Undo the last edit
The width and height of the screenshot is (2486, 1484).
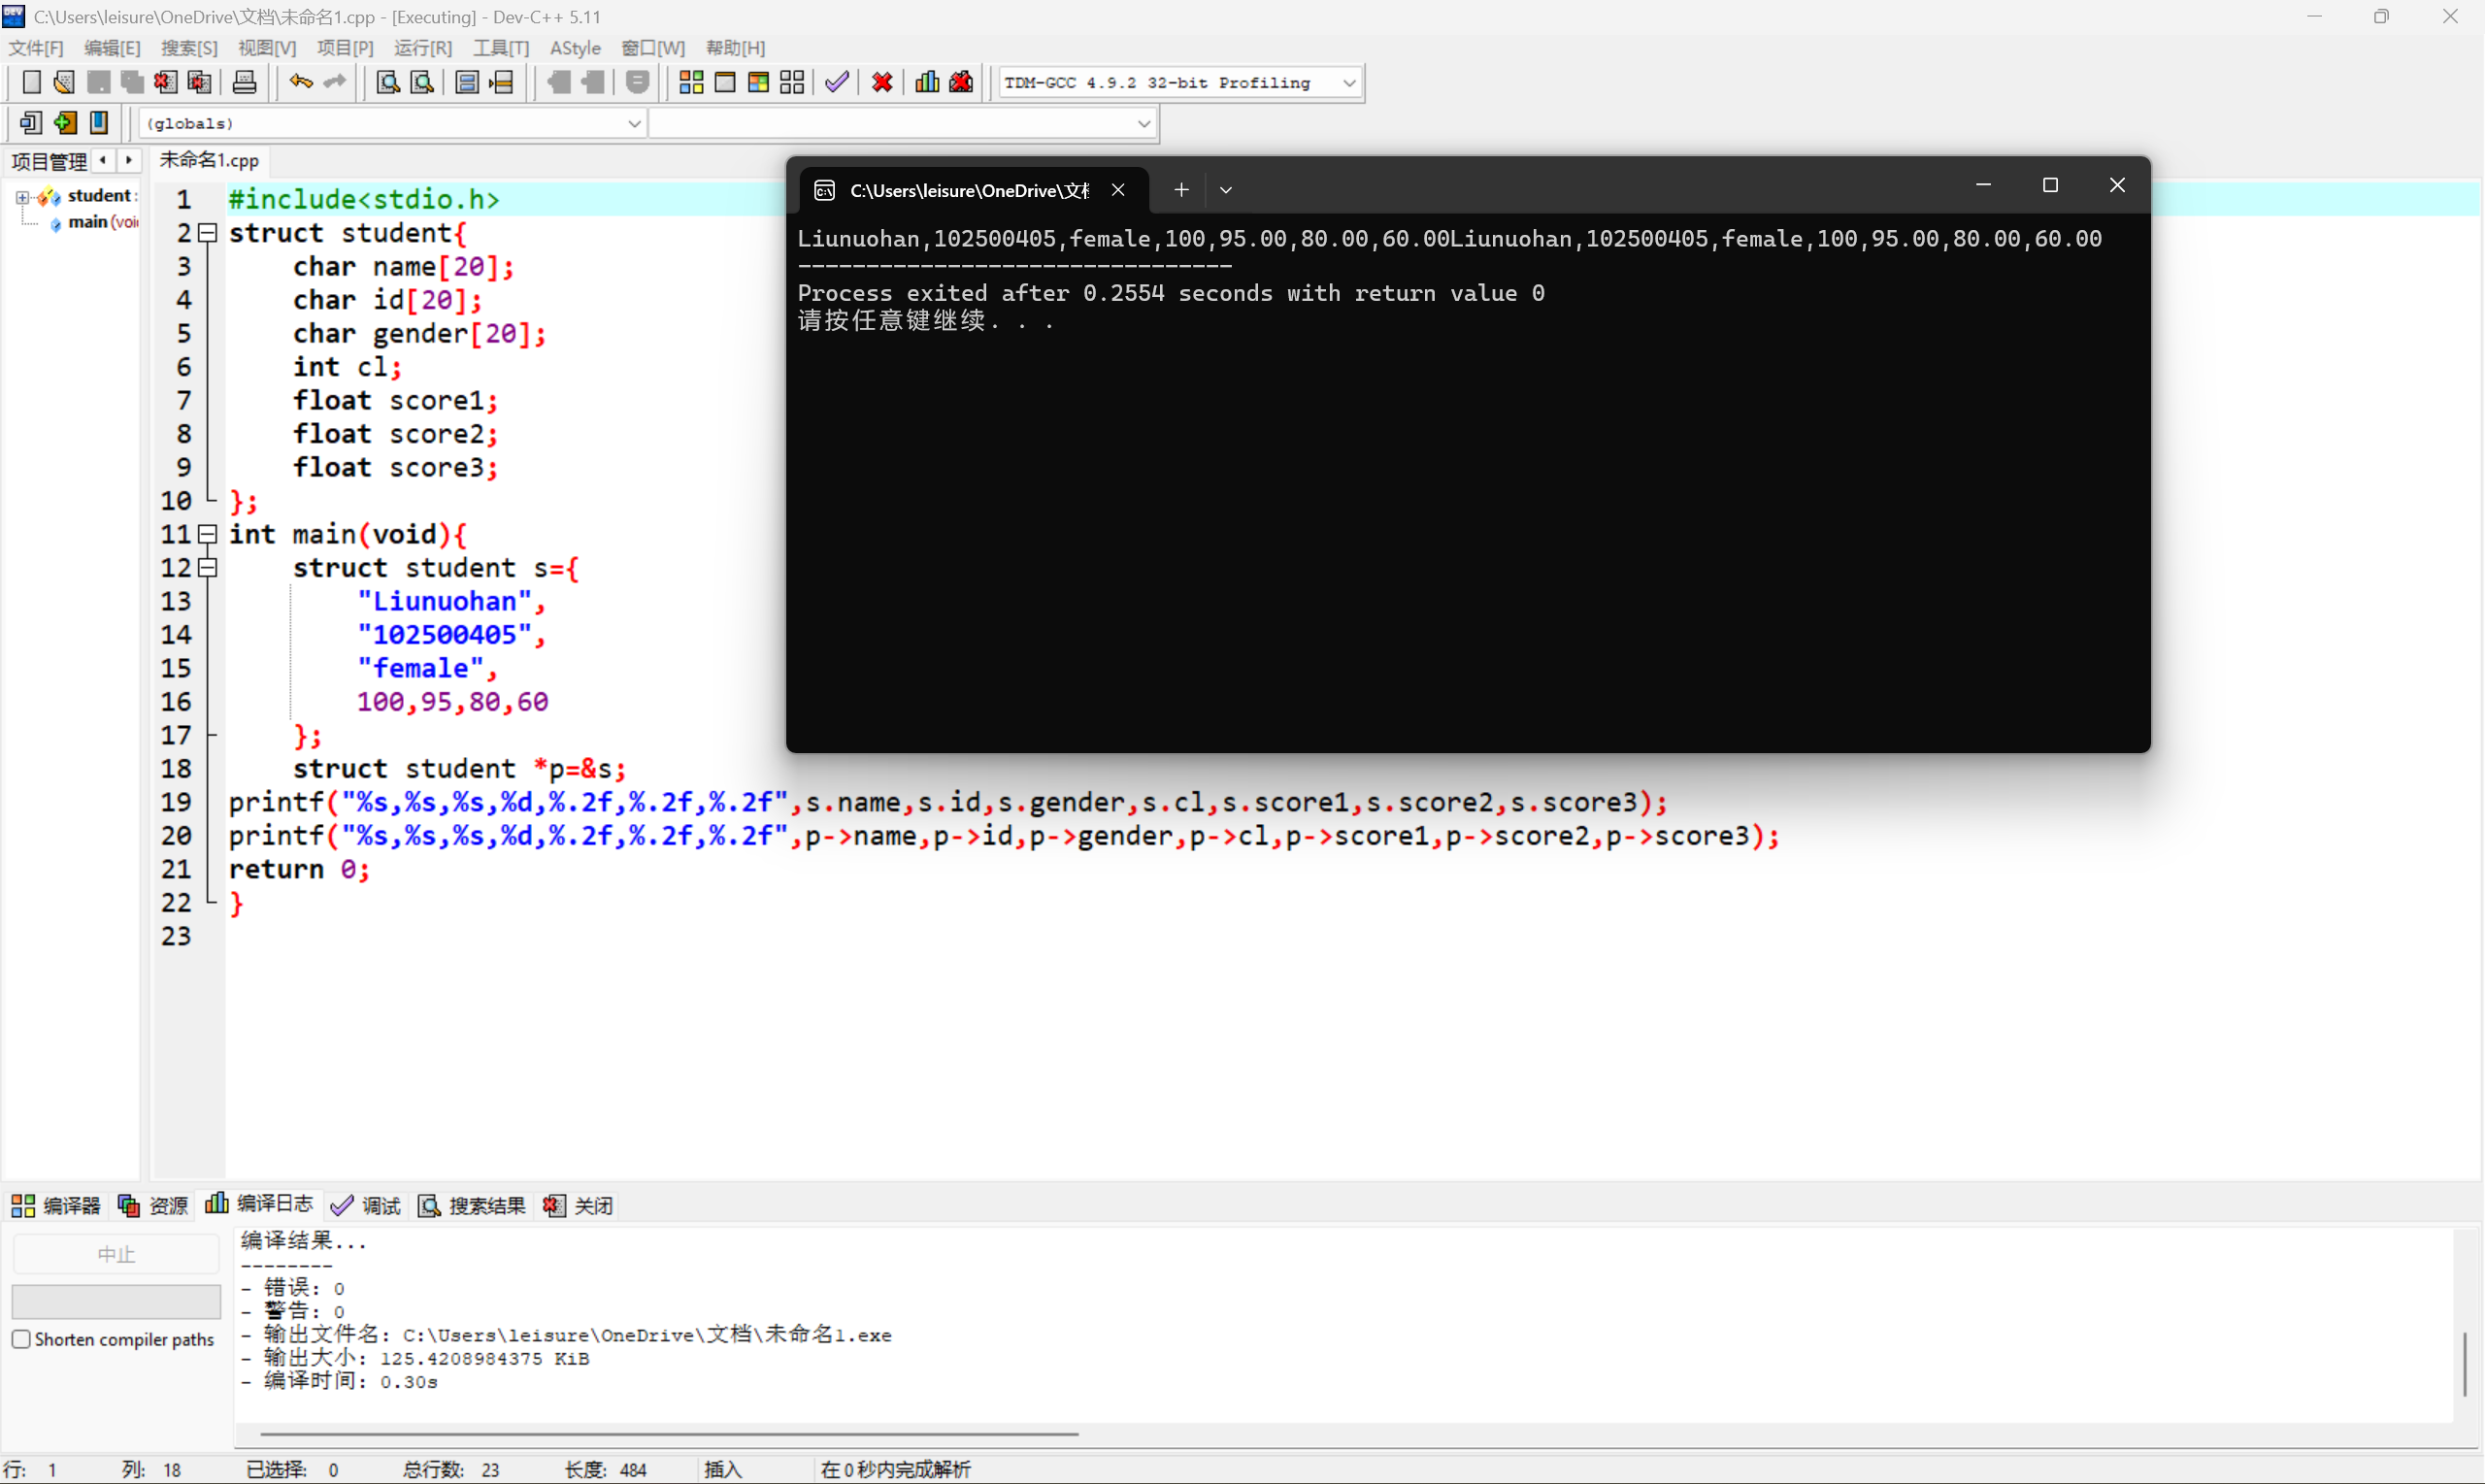click(x=300, y=82)
